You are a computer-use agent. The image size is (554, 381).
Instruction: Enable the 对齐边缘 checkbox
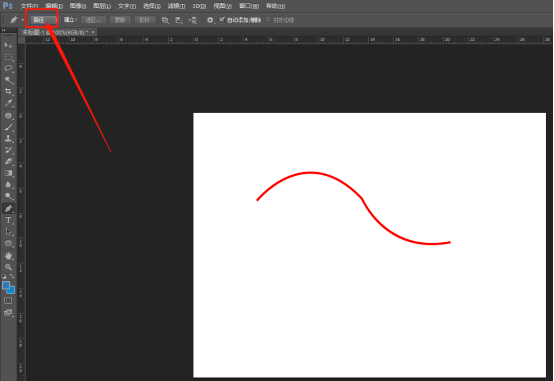click(x=268, y=20)
